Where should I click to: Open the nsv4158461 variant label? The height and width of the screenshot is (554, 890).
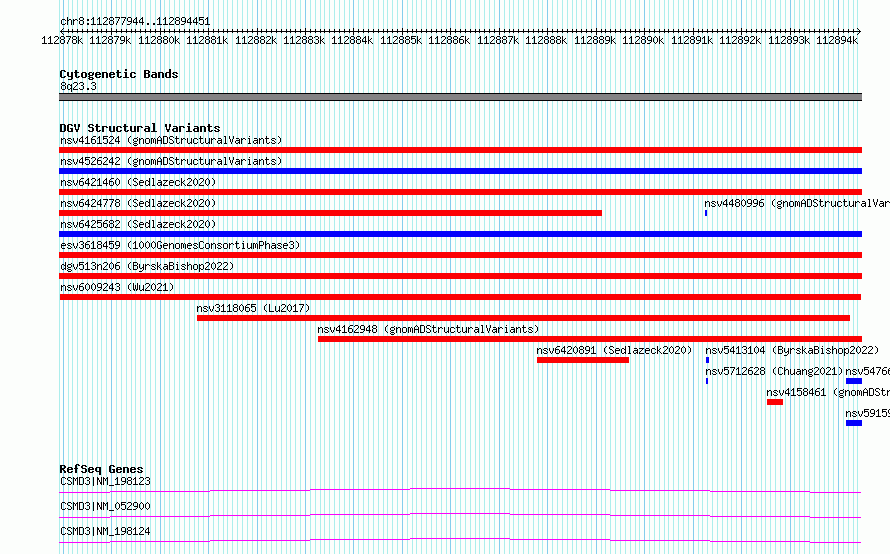pos(828,392)
